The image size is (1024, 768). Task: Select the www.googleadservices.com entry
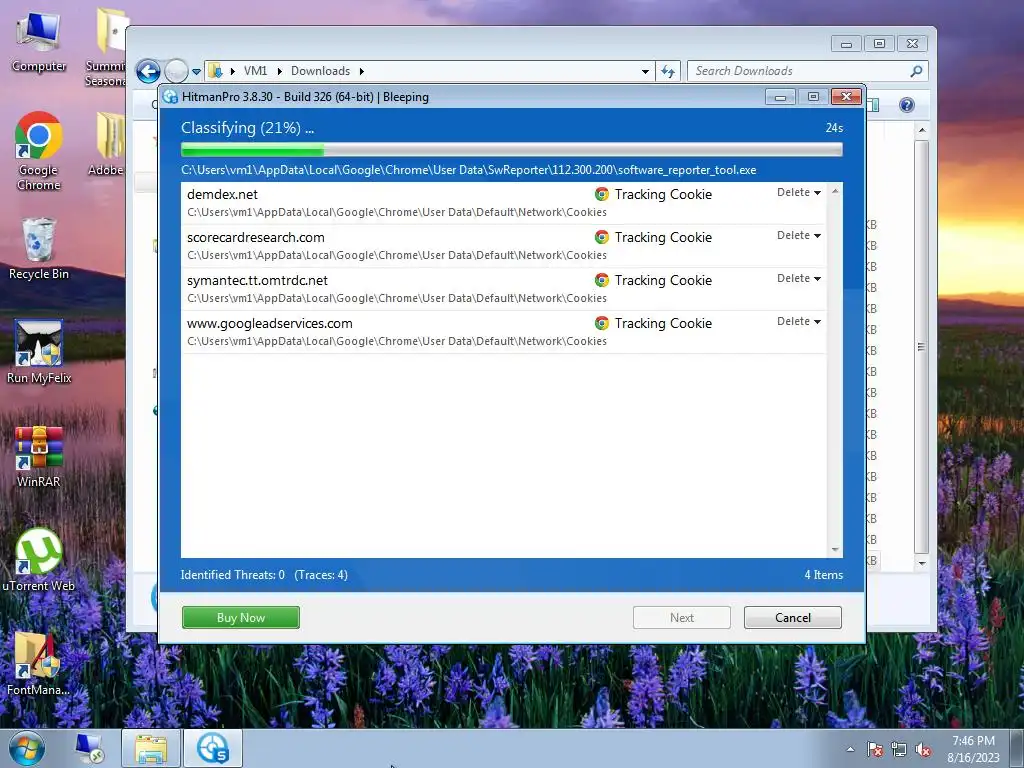504,332
